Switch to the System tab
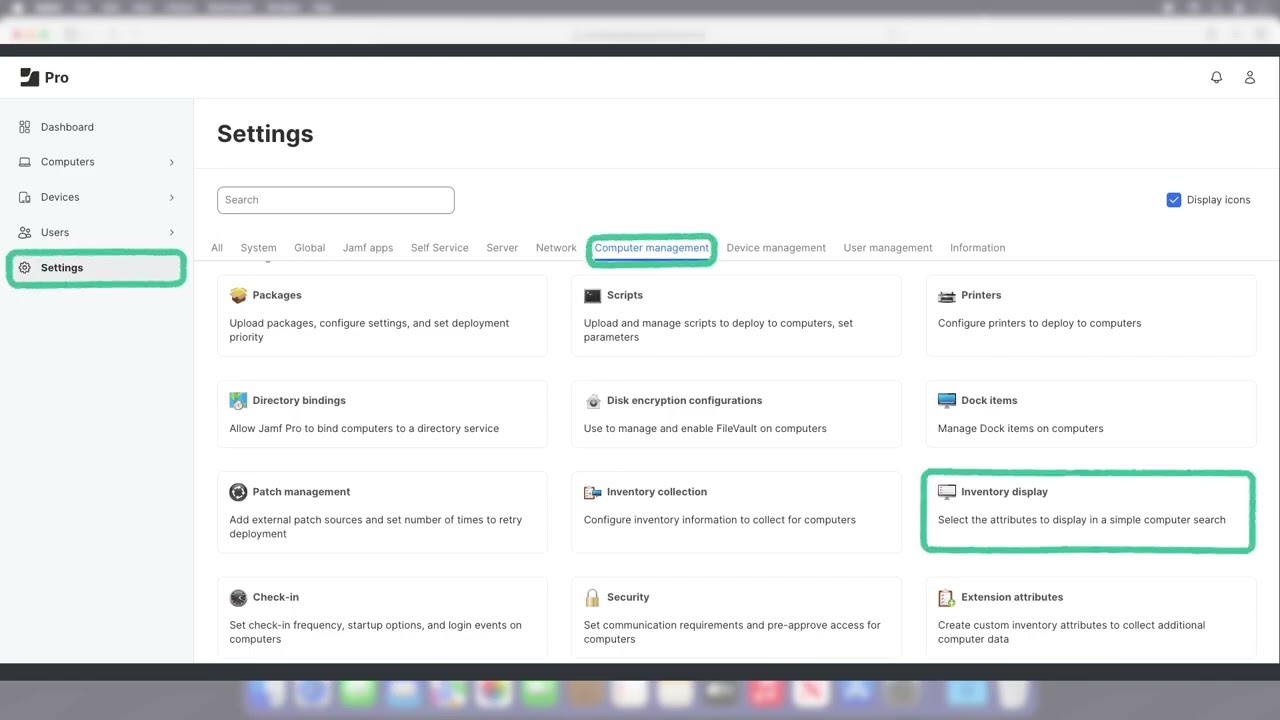The image size is (1280, 720). coord(258,248)
